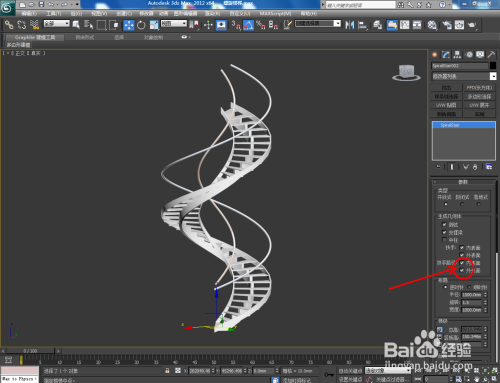Toggle the 扶手 外表面 checkbox
Screen dimensions: 500x383
pyautogui.click(x=462, y=255)
